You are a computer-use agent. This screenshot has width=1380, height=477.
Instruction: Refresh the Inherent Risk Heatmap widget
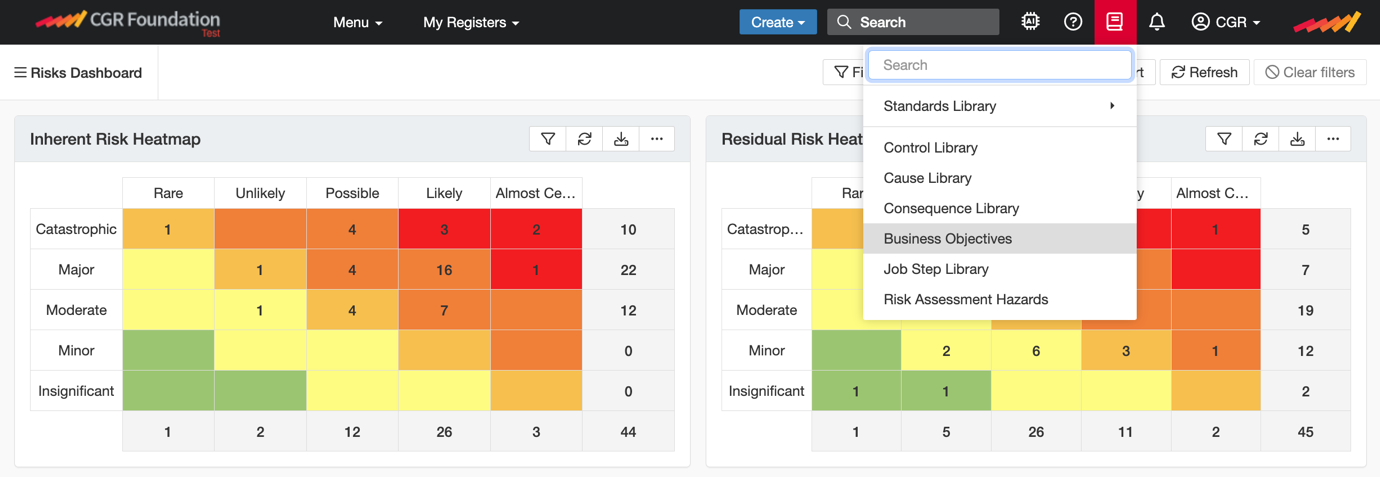point(585,139)
